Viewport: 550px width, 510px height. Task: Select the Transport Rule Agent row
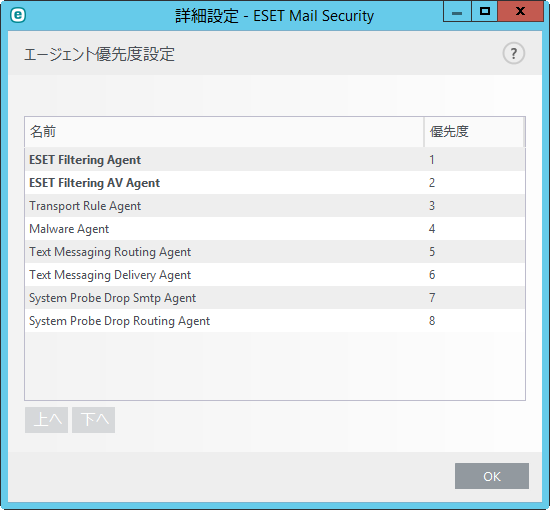(275, 206)
